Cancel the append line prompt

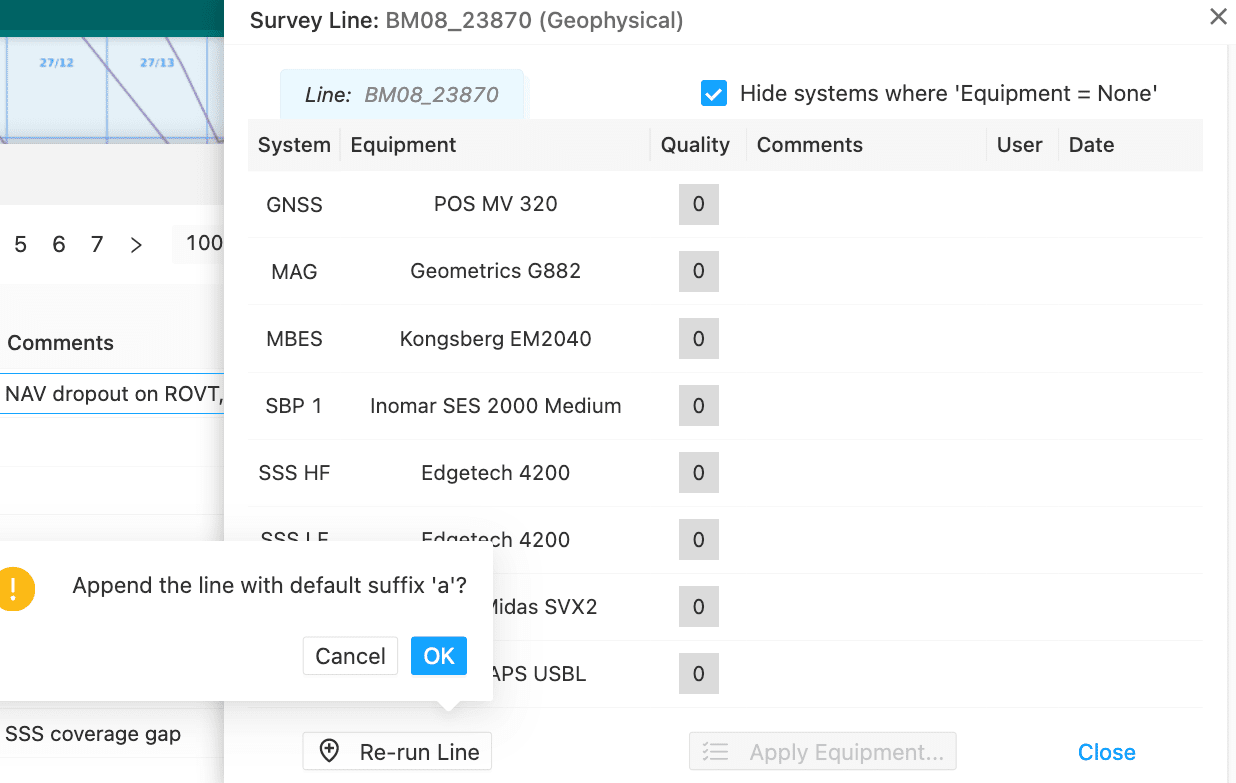tap(350, 656)
